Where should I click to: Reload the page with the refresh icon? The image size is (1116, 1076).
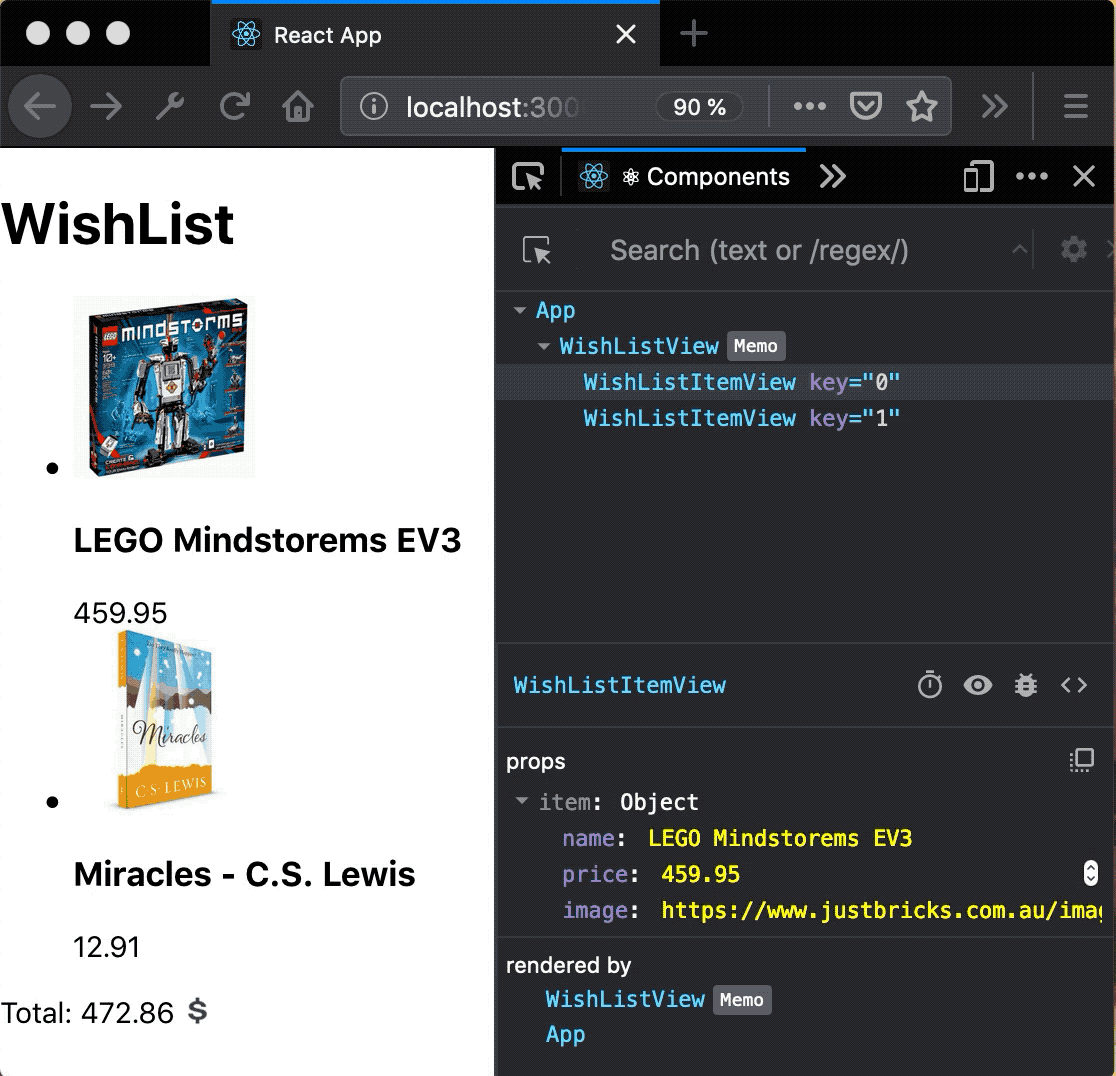tap(234, 107)
